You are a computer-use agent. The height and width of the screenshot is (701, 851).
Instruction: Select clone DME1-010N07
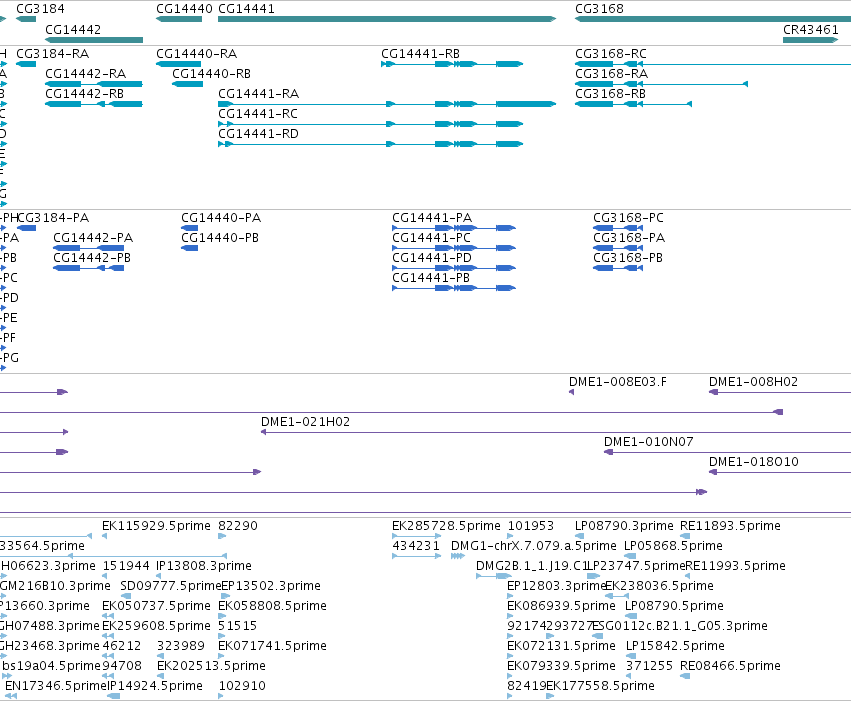[649, 442]
